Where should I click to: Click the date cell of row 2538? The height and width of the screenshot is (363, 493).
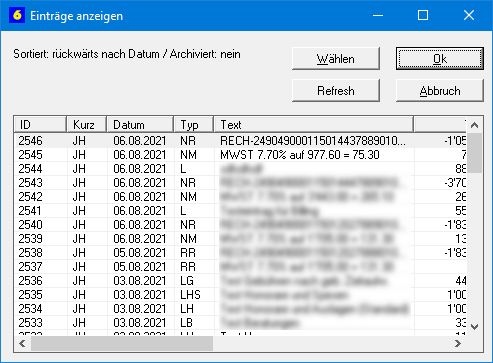pyautogui.click(x=139, y=253)
